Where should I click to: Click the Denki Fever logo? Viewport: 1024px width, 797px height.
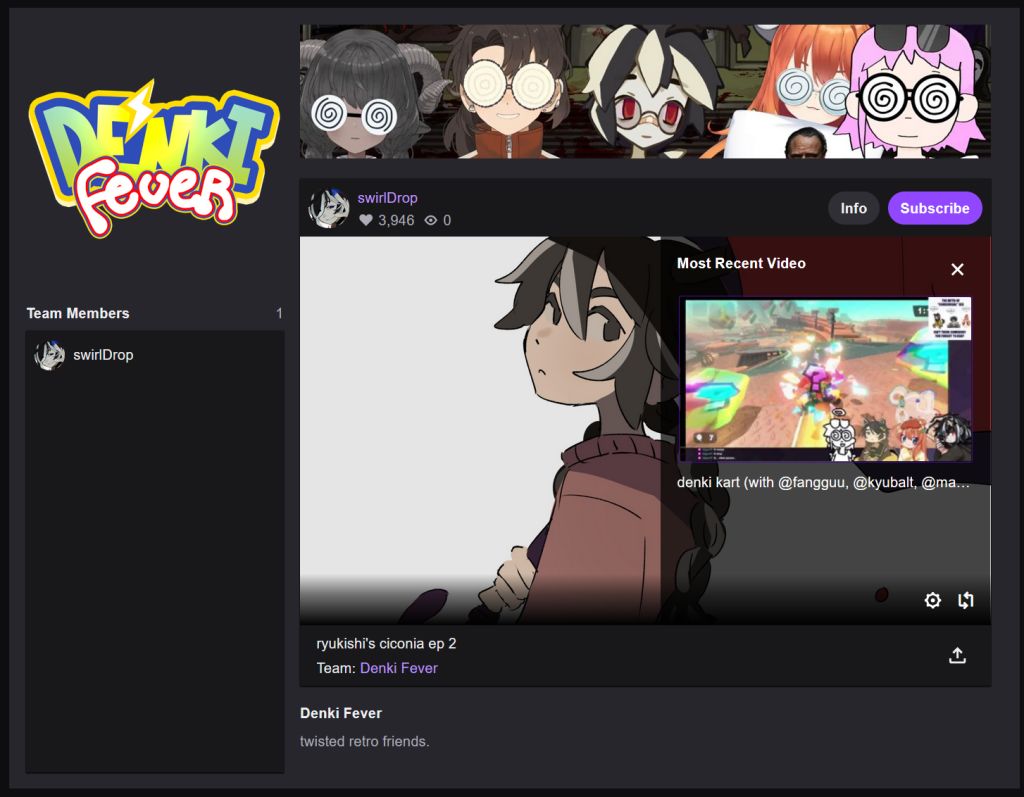154,158
